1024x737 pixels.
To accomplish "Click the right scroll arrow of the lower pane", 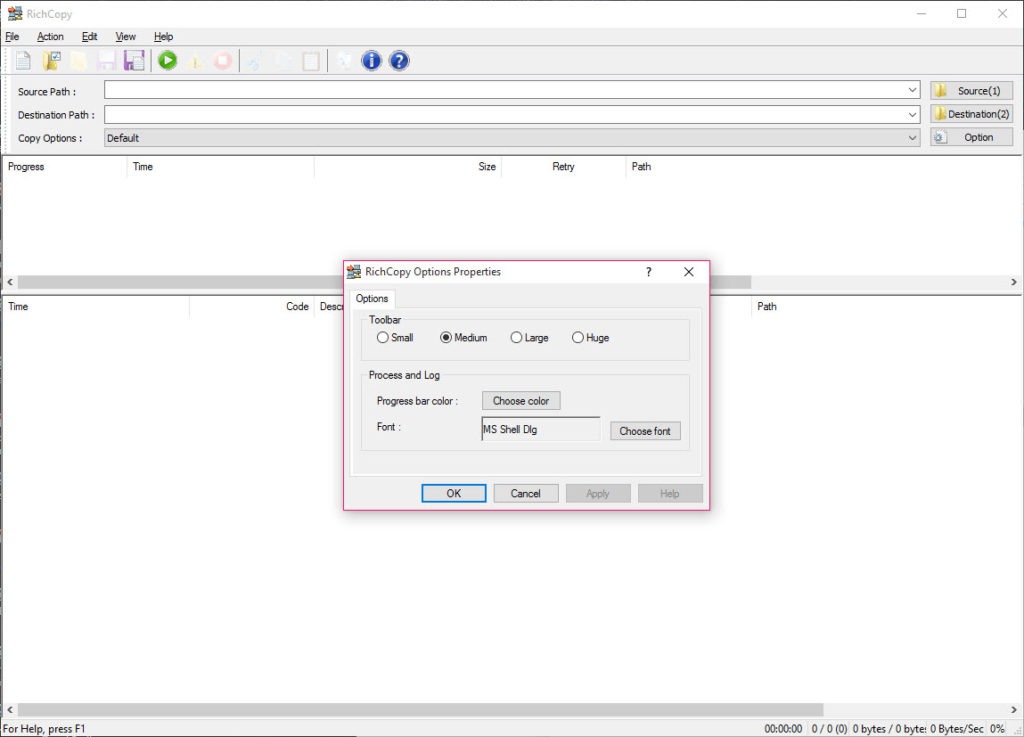I will (1014, 710).
